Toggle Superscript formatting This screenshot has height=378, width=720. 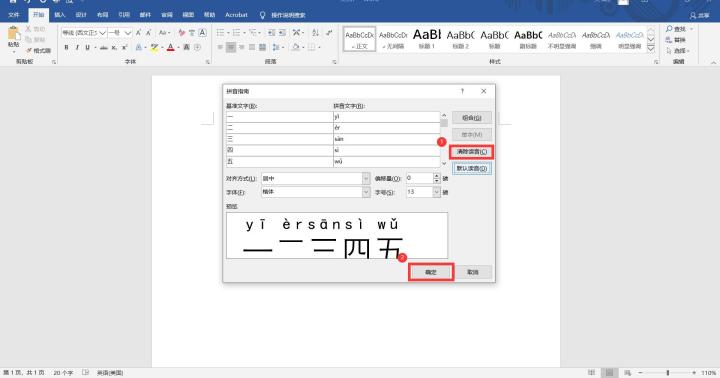pos(124,47)
